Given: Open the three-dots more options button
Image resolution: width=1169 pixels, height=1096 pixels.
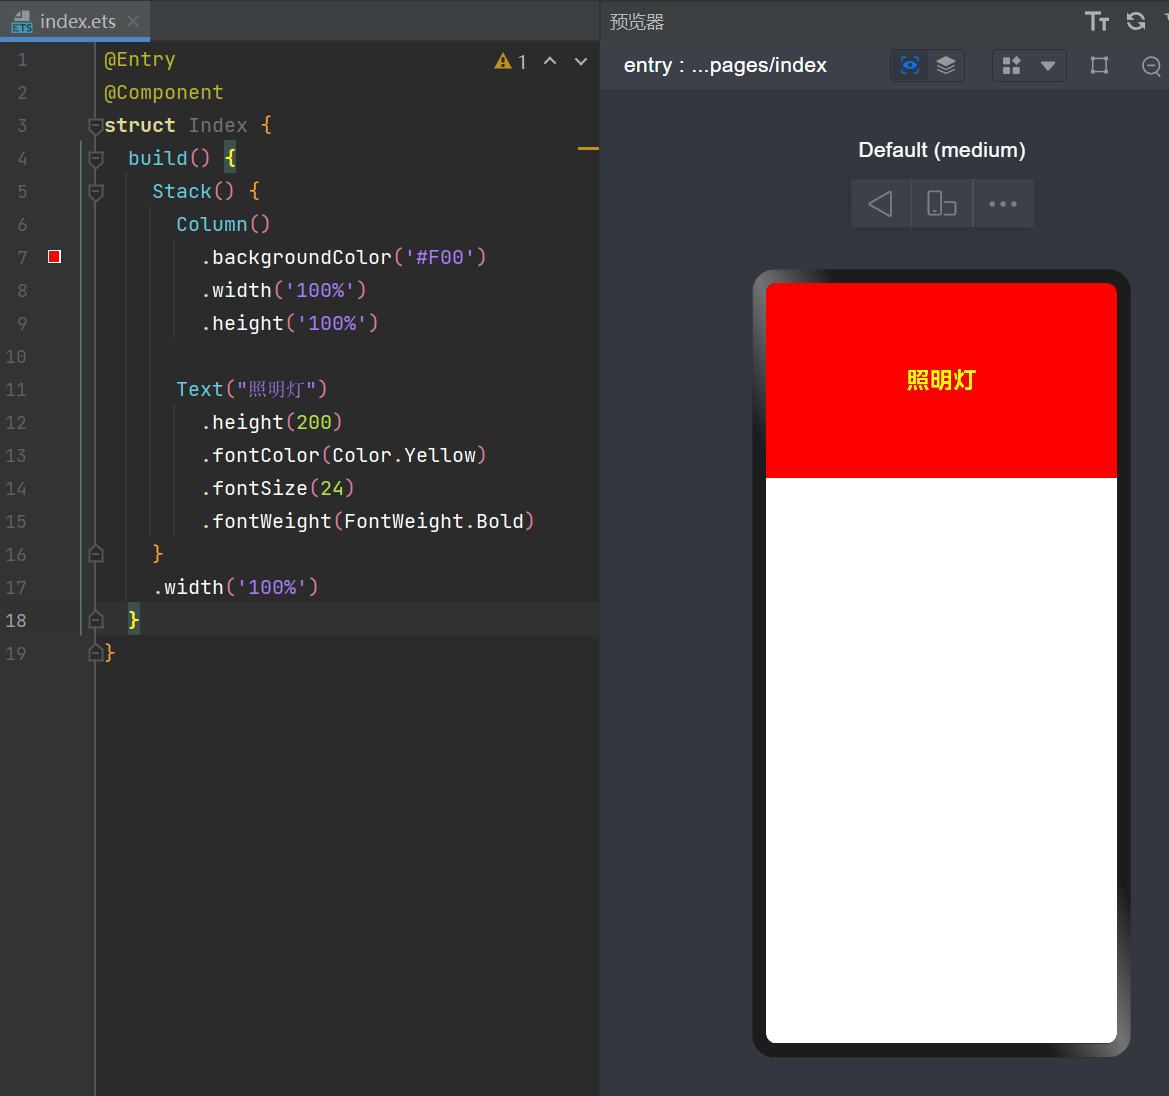Looking at the screenshot, I should point(1003,204).
